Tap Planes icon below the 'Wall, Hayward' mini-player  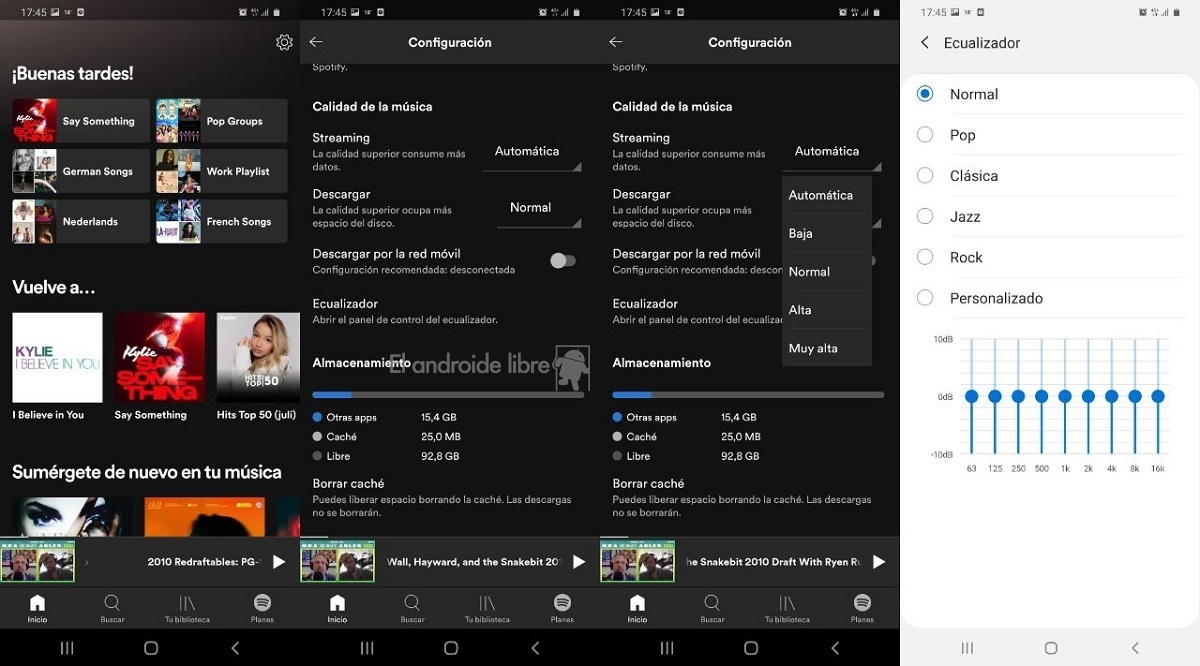pyautogui.click(x=562, y=608)
